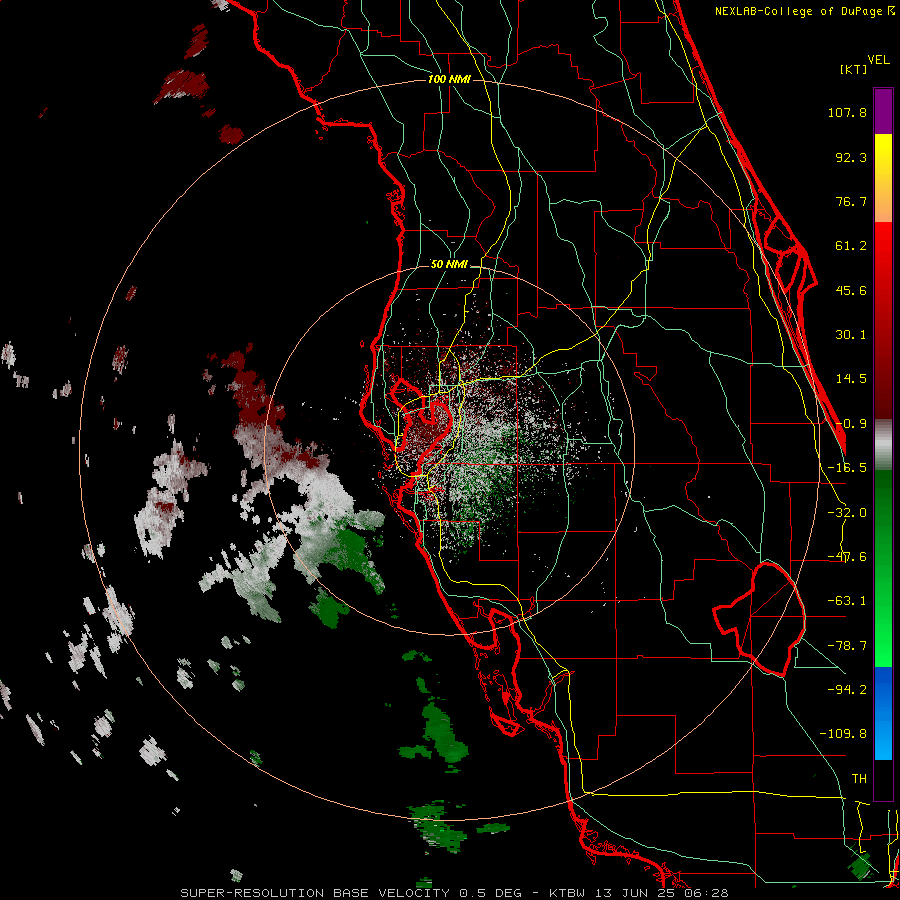Click the bright green segment of the color bar
Viewport: 900px width, 900px height.
tap(883, 568)
